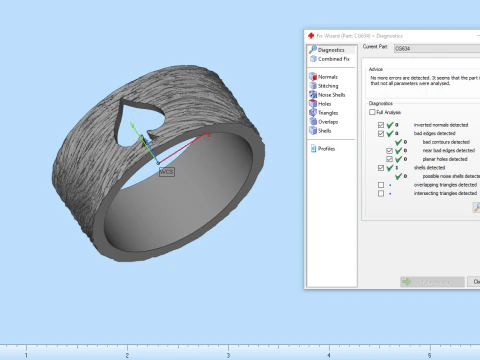Enable the overlapping triangles detected checkbox
The width and height of the screenshot is (480, 360).
tap(381, 185)
